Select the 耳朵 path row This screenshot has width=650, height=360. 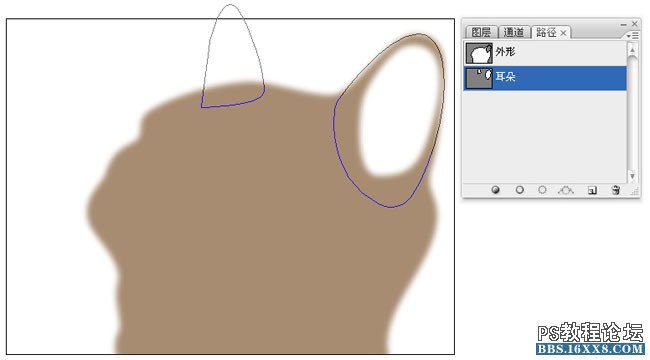(x=545, y=78)
